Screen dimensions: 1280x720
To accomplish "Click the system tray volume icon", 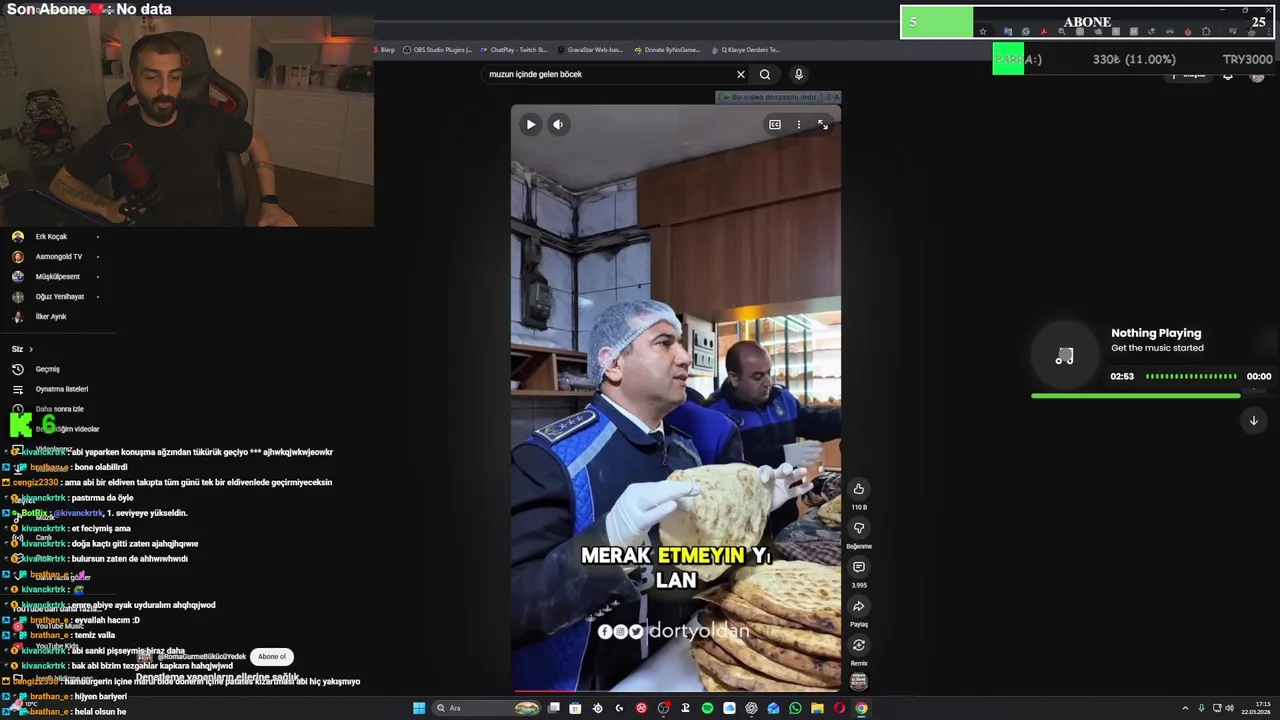I will (x=1228, y=708).
